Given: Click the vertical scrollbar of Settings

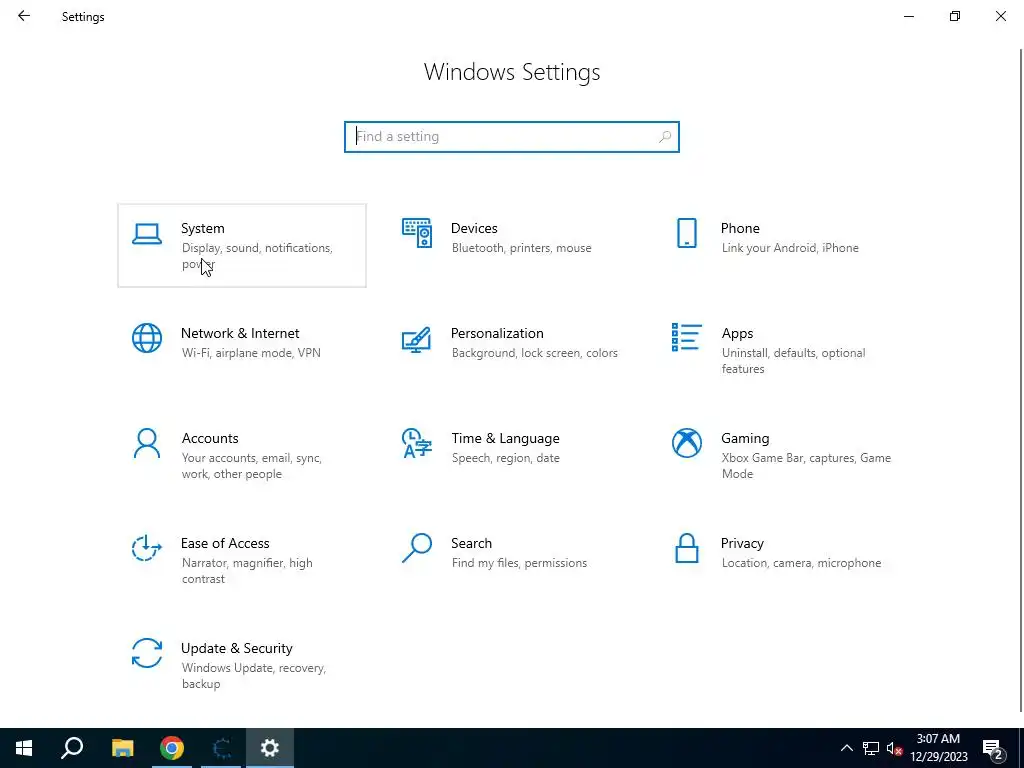Looking at the screenshot, I should [x=1021, y=379].
